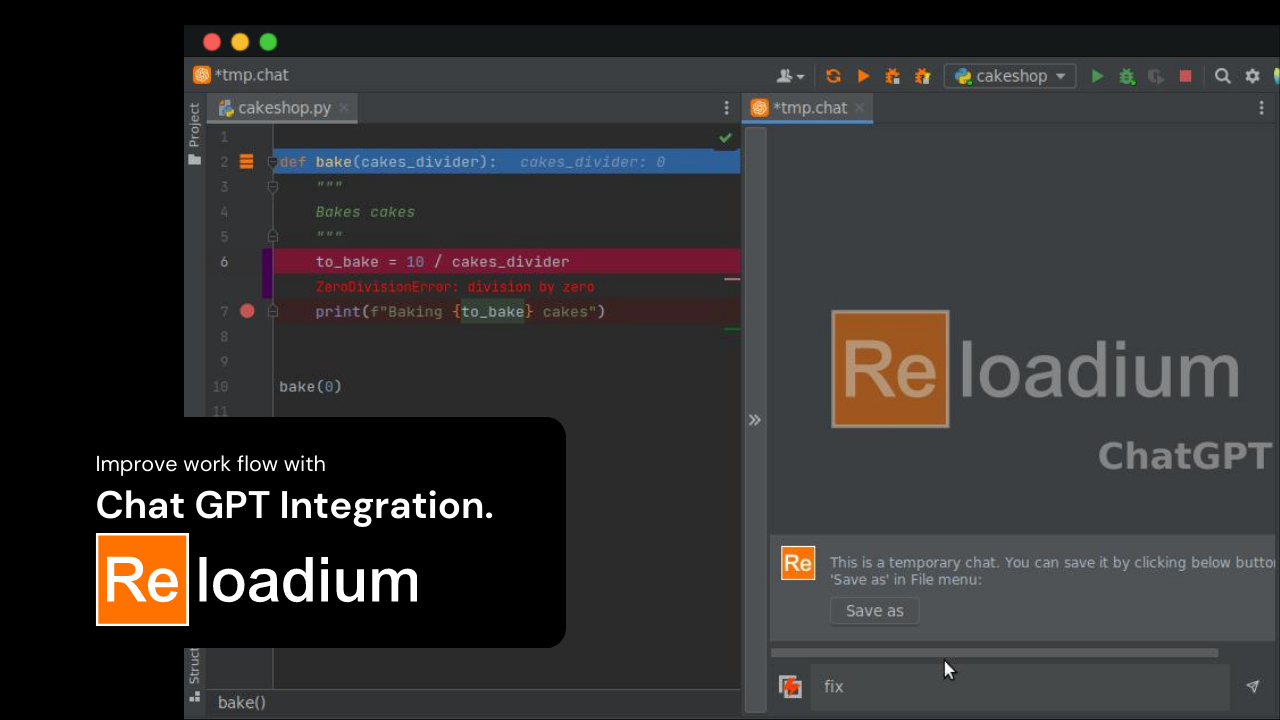Click the ZeroDivisionError message text
The height and width of the screenshot is (720, 1280).
[x=455, y=287]
